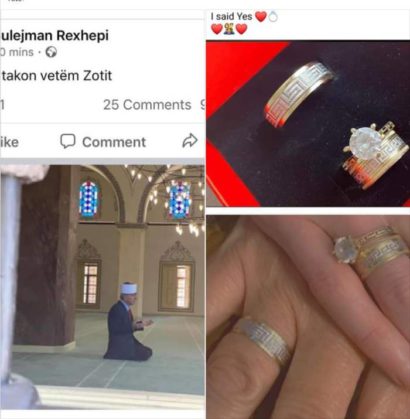Click the speech bubble Comment icon
Viewport: 410px width, 419px height.
(x=68, y=141)
